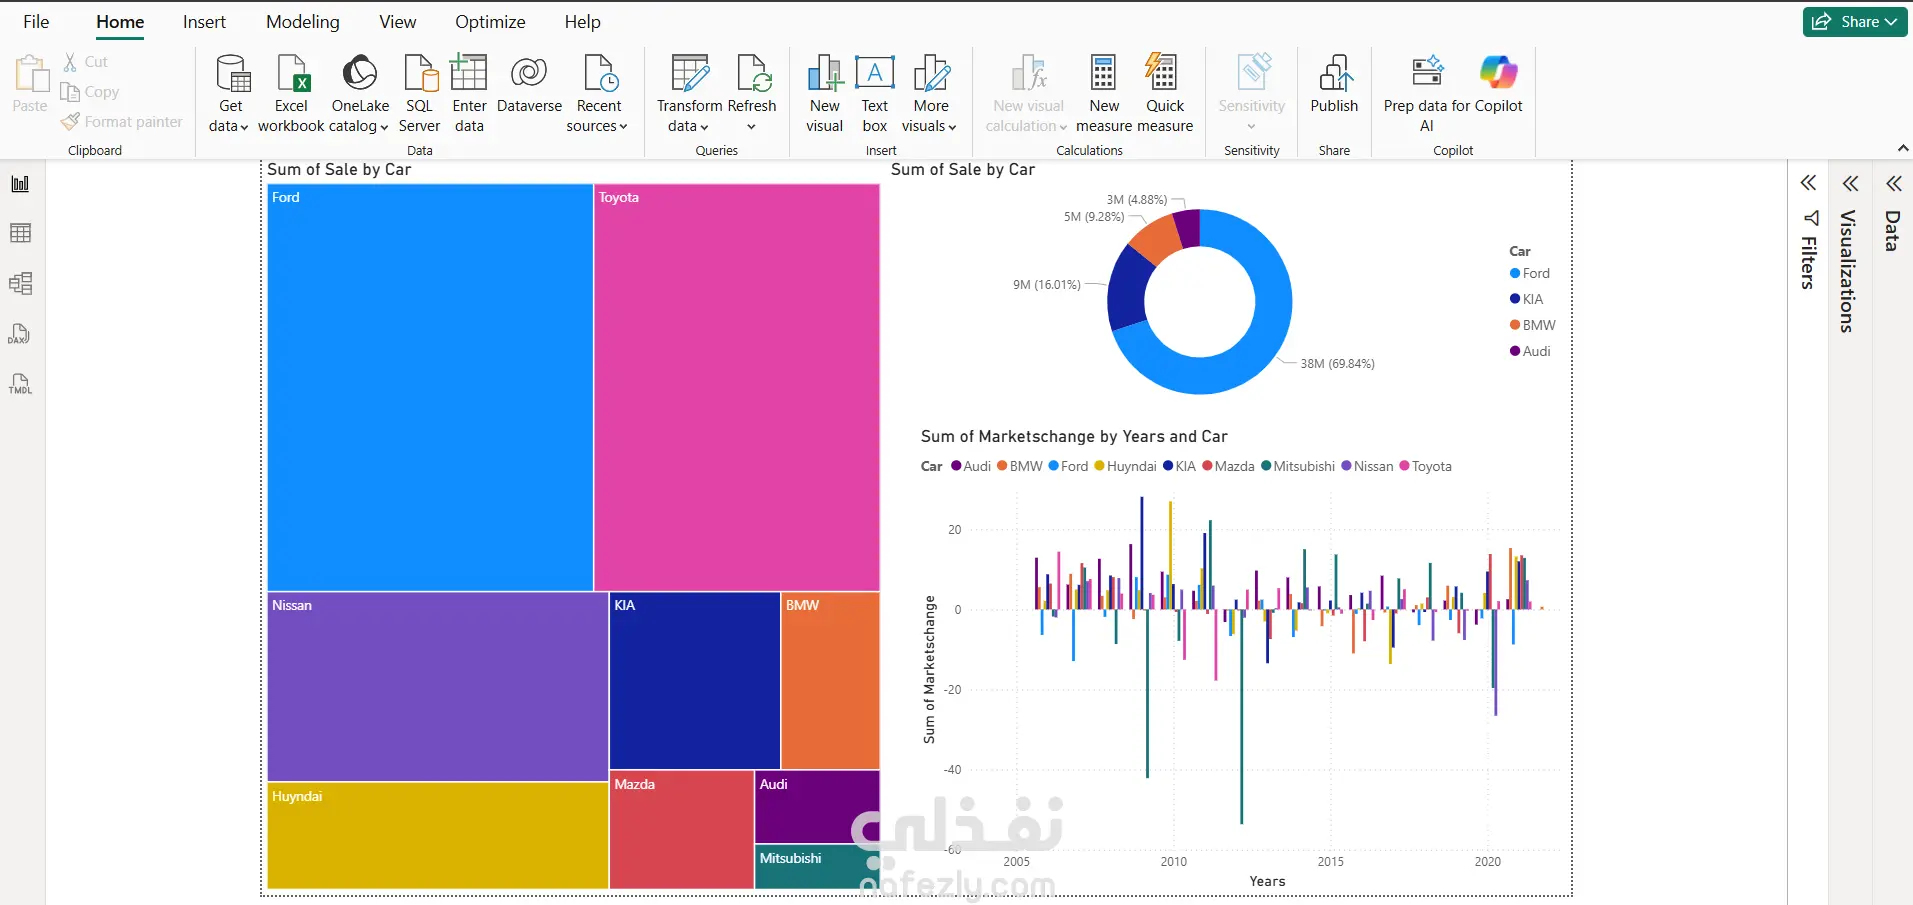Switch to Report view in left sidebar
This screenshot has height=905, width=1913.
(x=20, y=184)
